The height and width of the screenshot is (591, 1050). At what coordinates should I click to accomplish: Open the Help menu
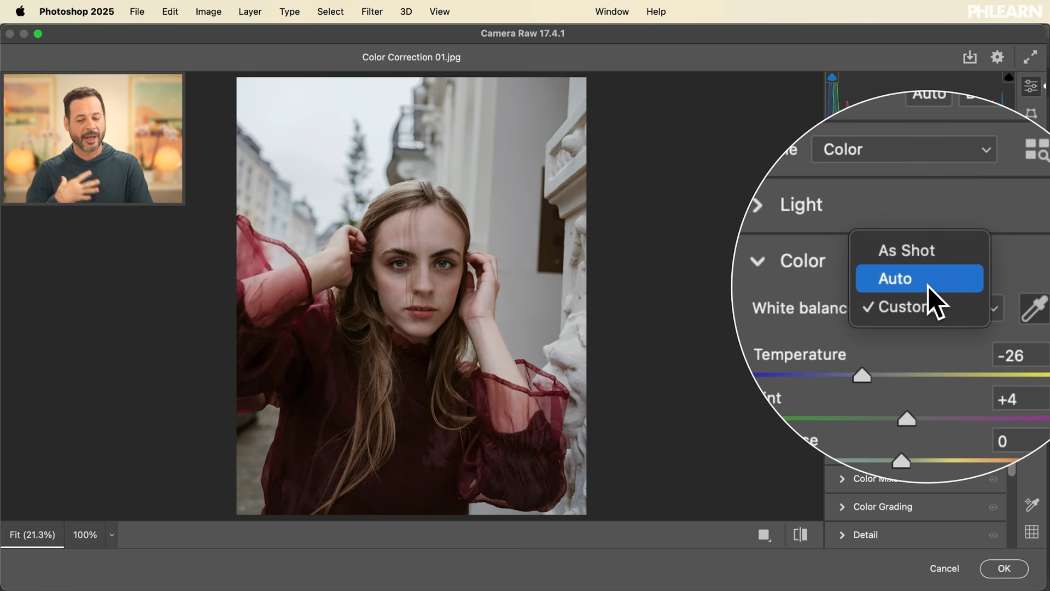coord(656,11)
